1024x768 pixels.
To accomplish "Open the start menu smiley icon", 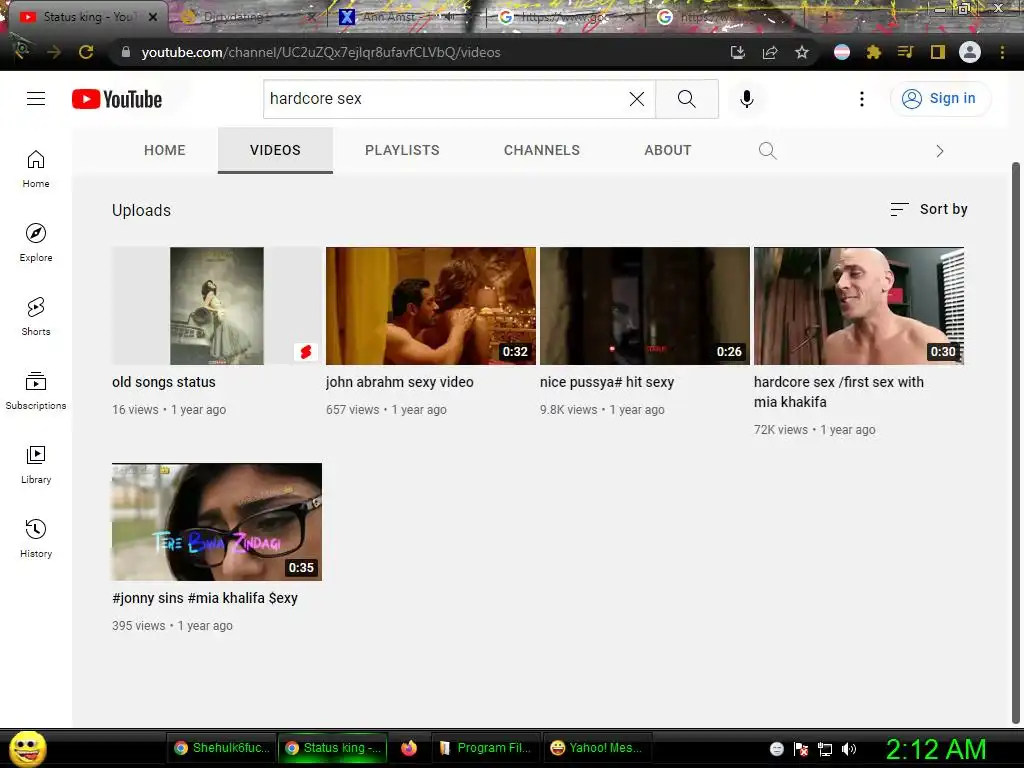I will (x=27, y=748).
